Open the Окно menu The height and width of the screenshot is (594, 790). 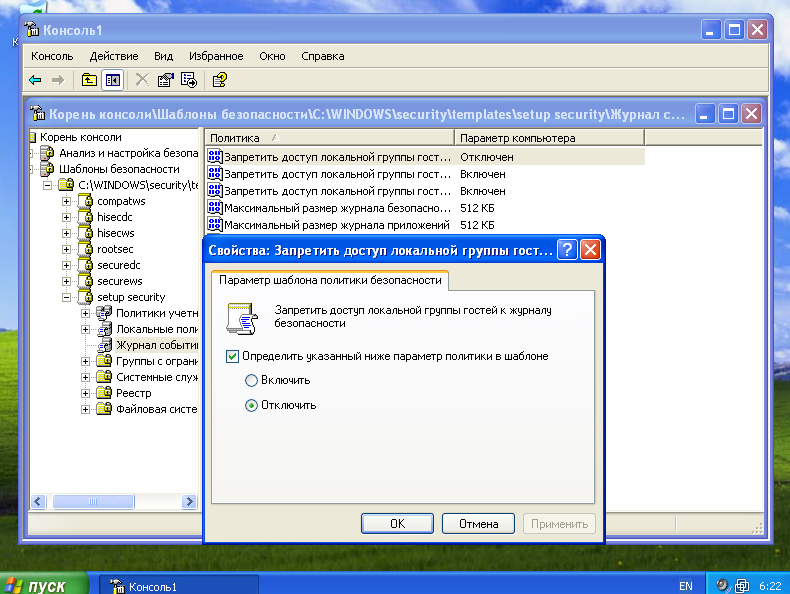click(x=272, y=56)
